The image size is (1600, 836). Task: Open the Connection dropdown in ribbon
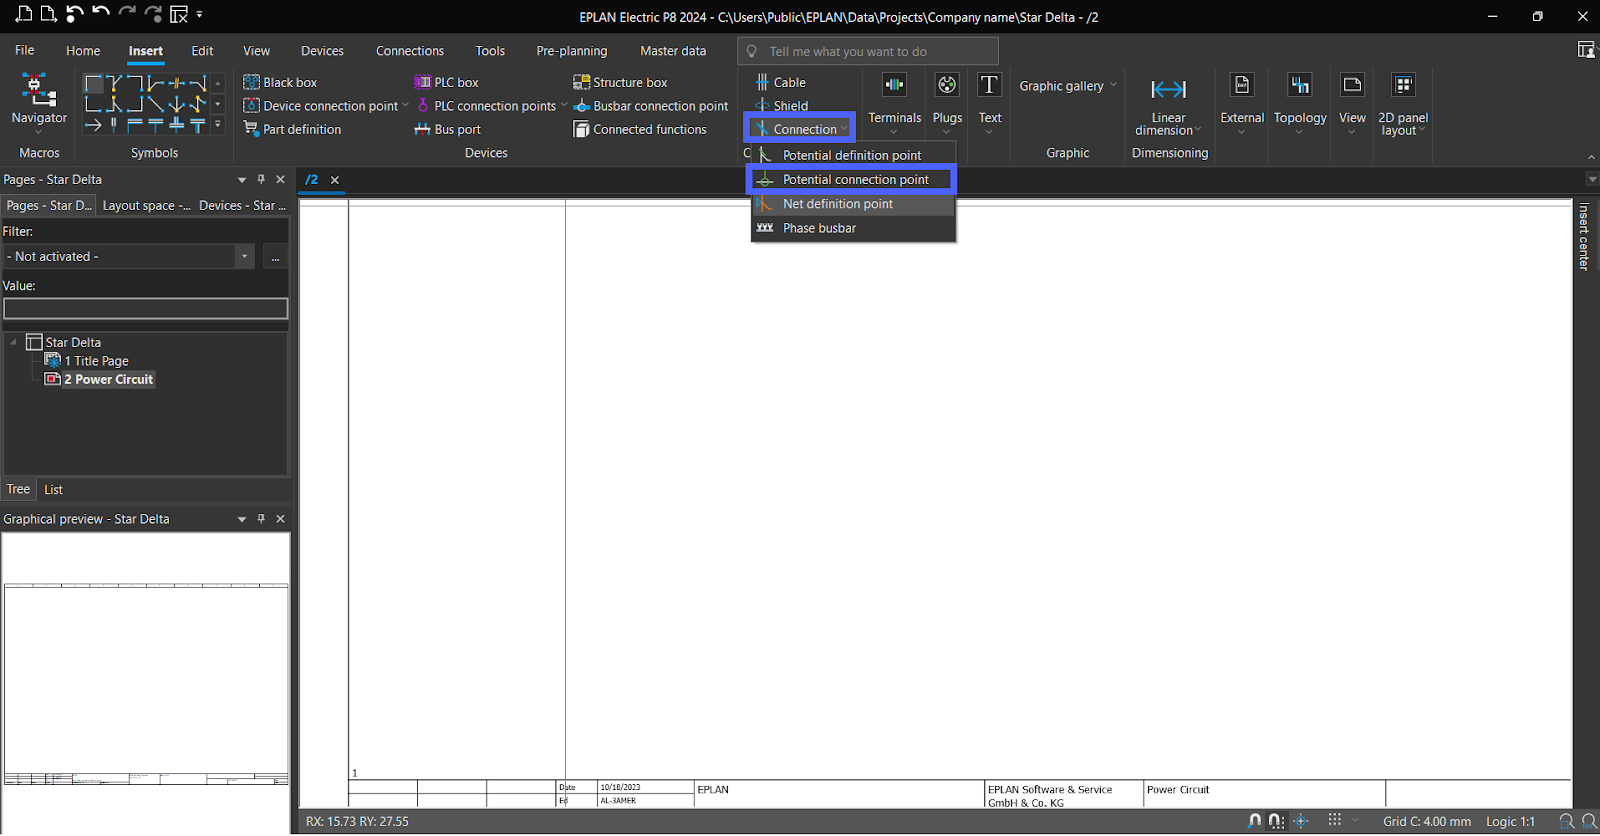(x=800, y=129)
